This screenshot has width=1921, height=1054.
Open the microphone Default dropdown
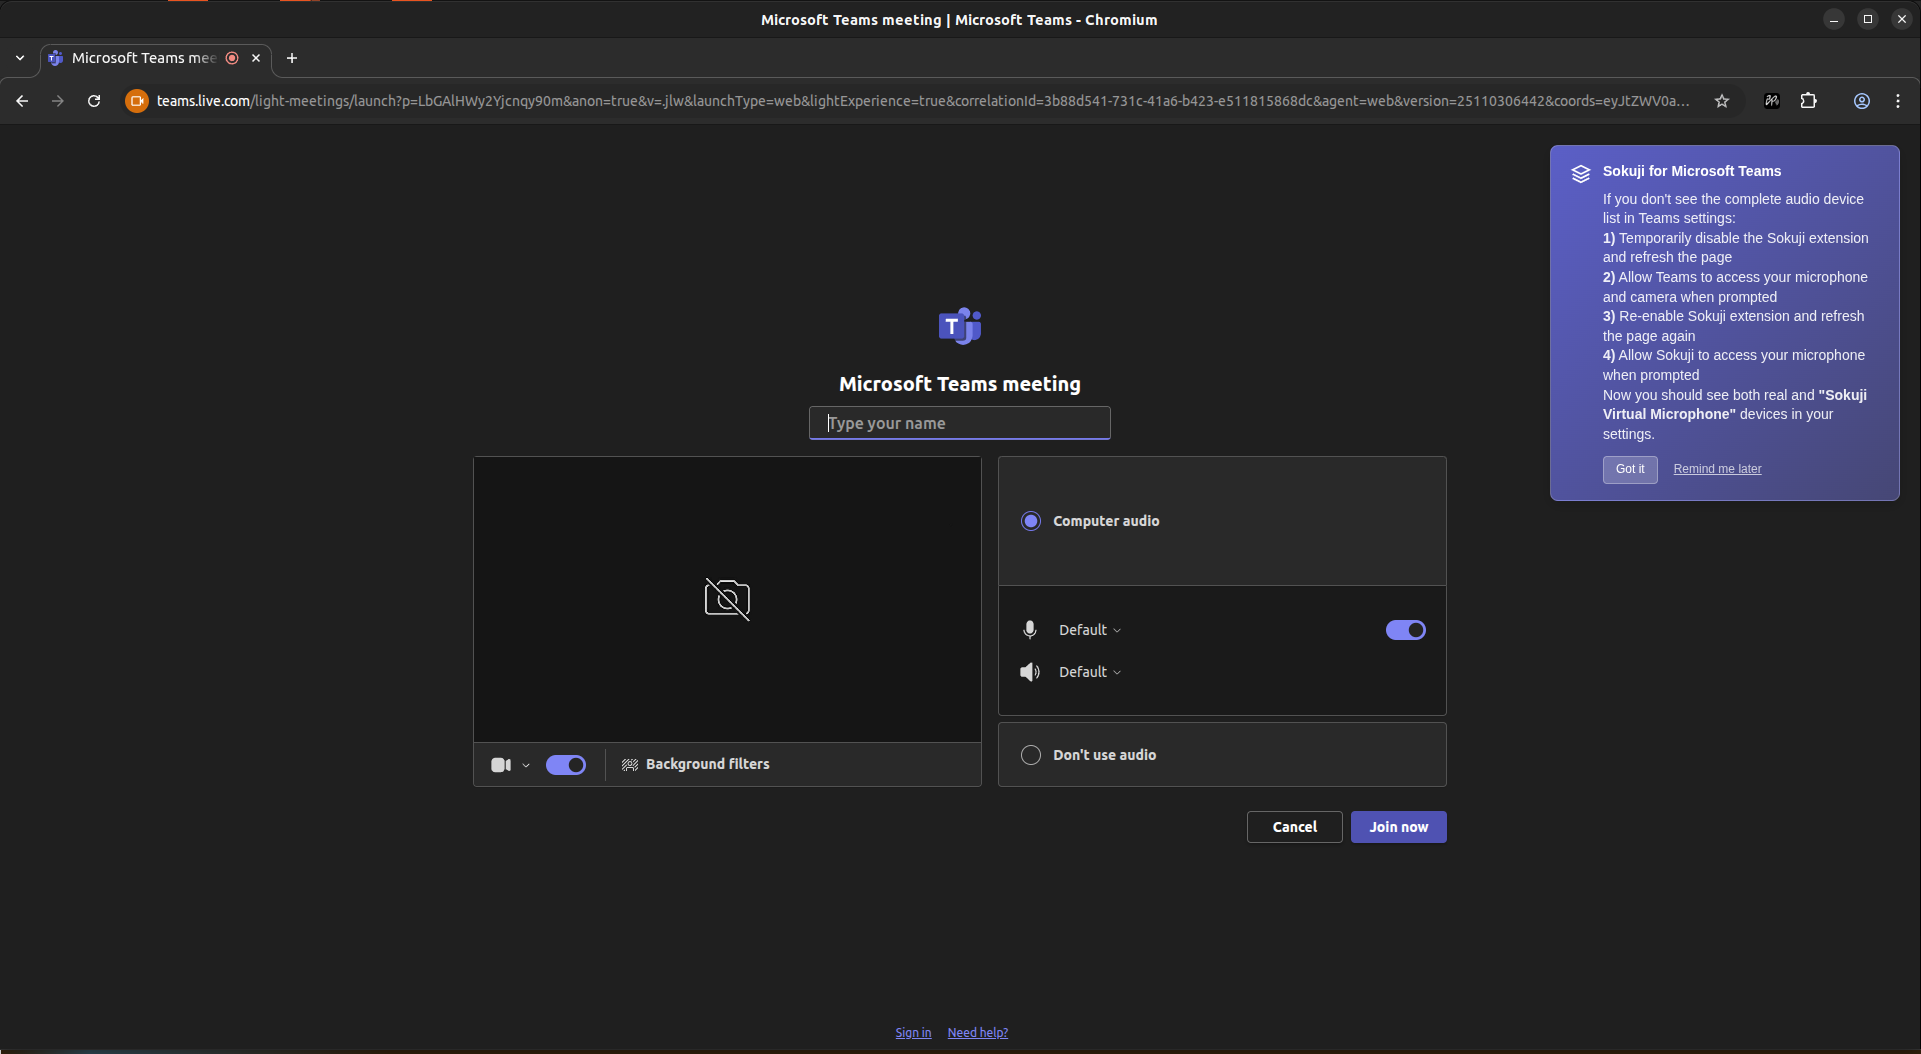(1090, 630)
